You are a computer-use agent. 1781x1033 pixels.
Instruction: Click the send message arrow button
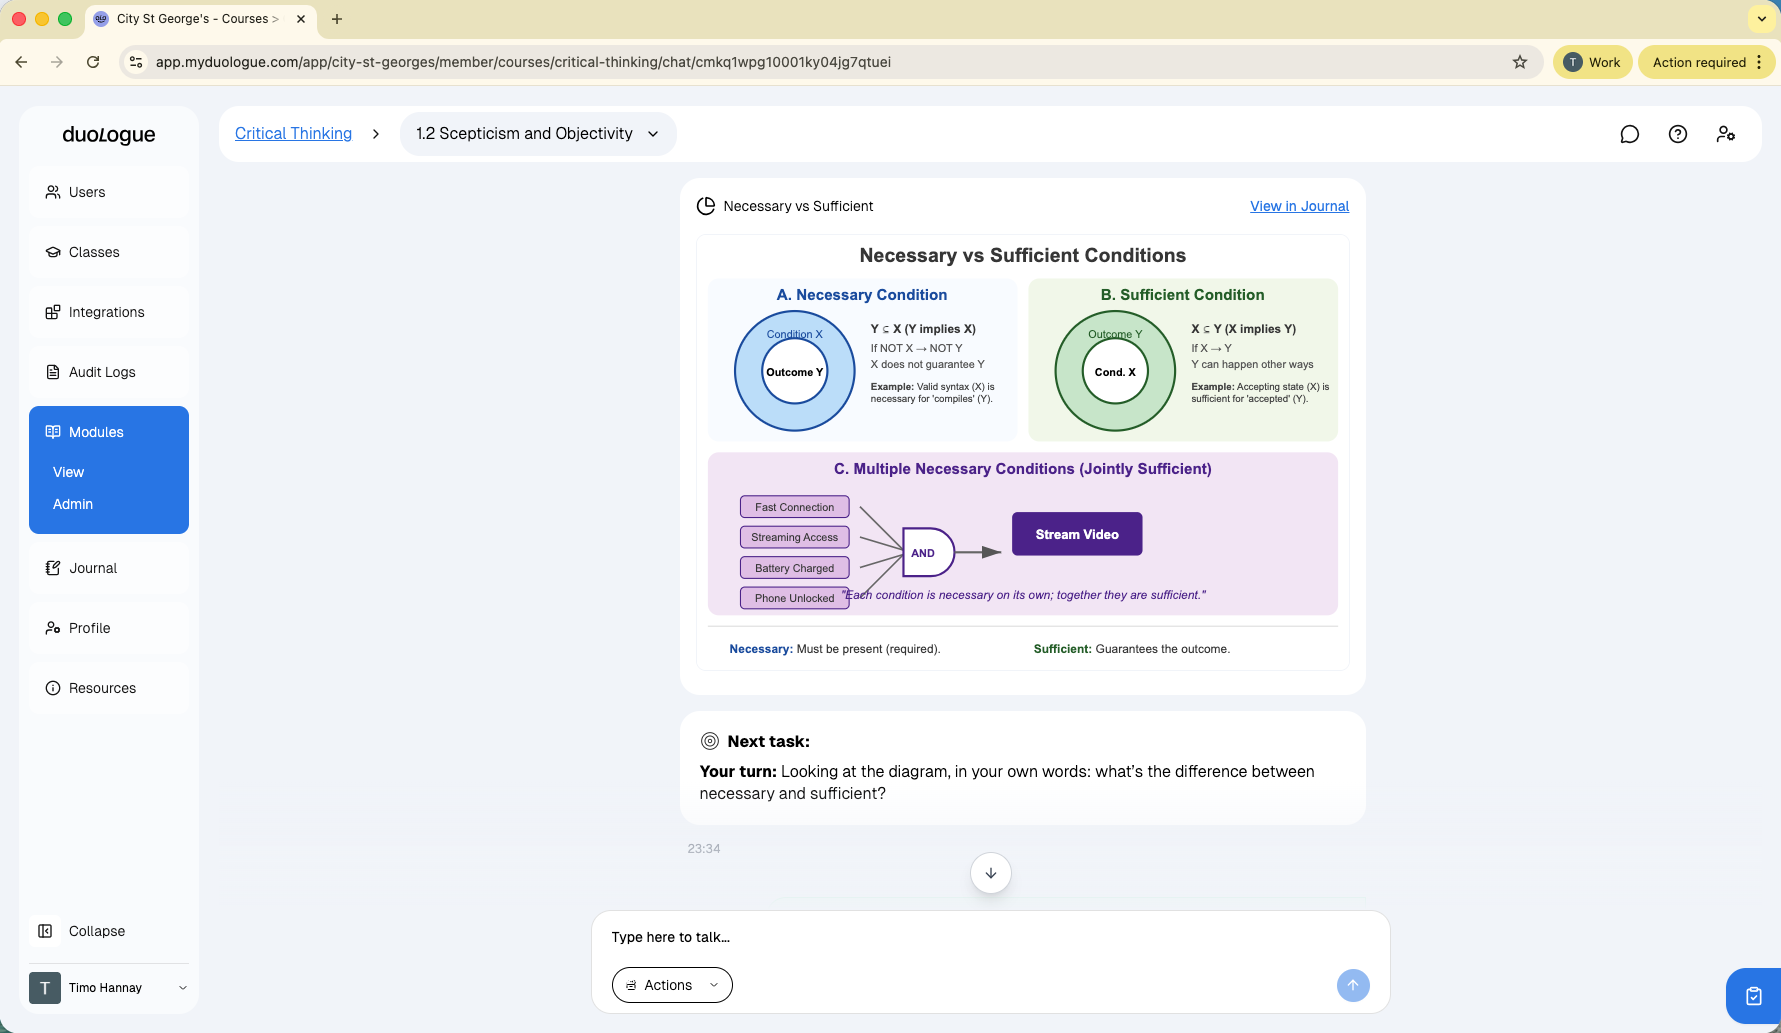[1353, 985]
